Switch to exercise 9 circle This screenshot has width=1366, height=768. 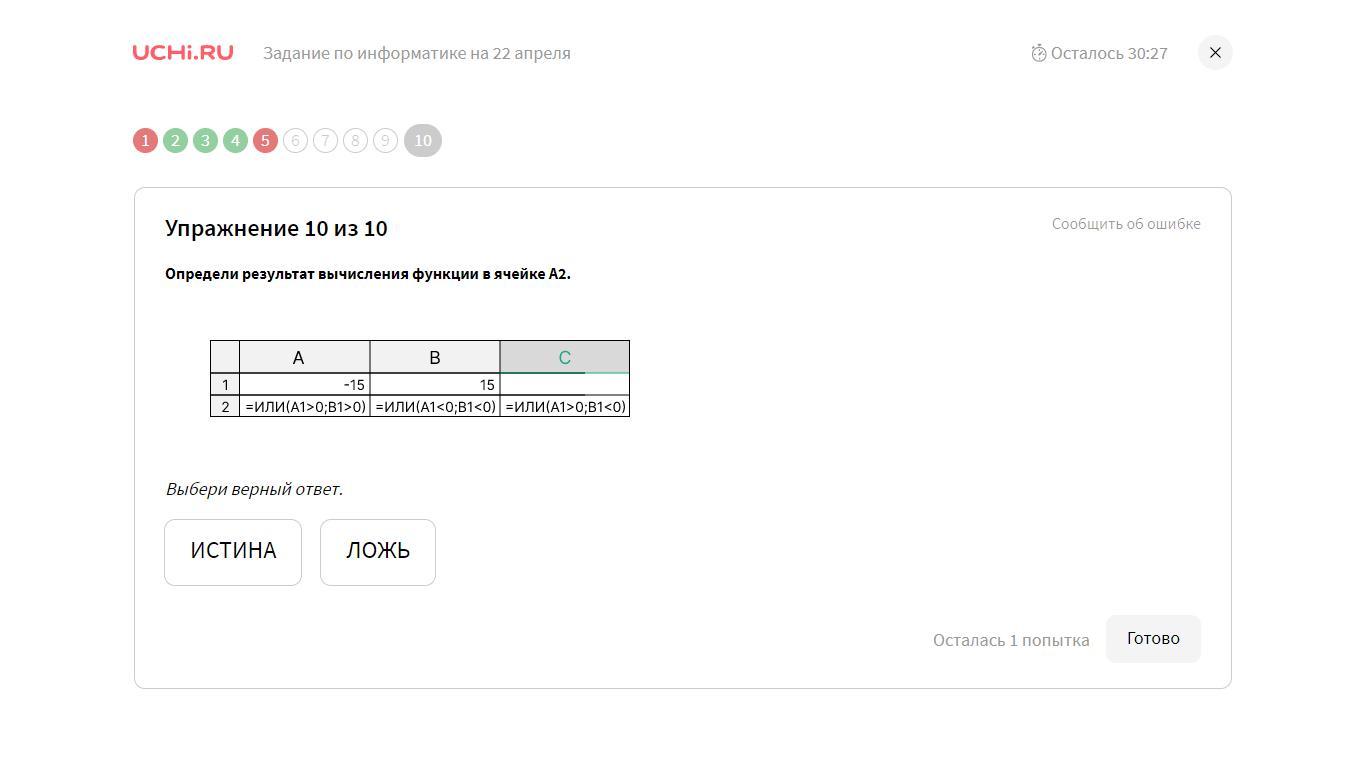(385, 141)
